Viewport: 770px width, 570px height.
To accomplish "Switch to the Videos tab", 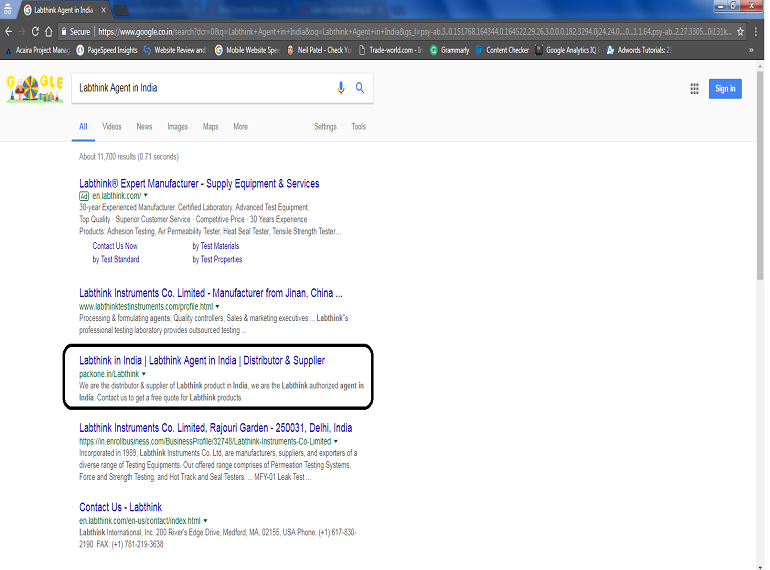I will tap(111, 127).
